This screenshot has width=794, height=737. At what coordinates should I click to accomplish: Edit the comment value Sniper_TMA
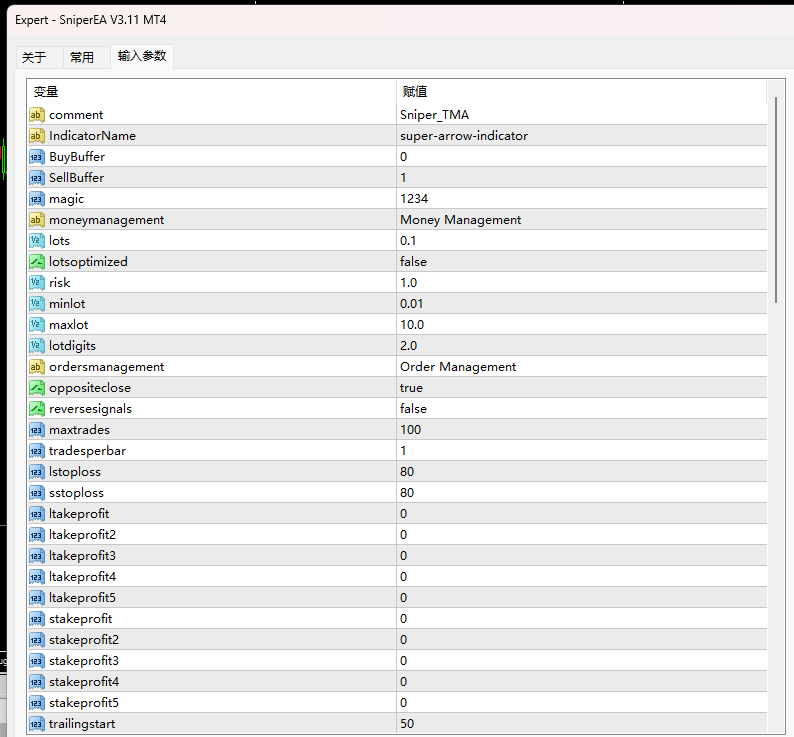point(581,115)
